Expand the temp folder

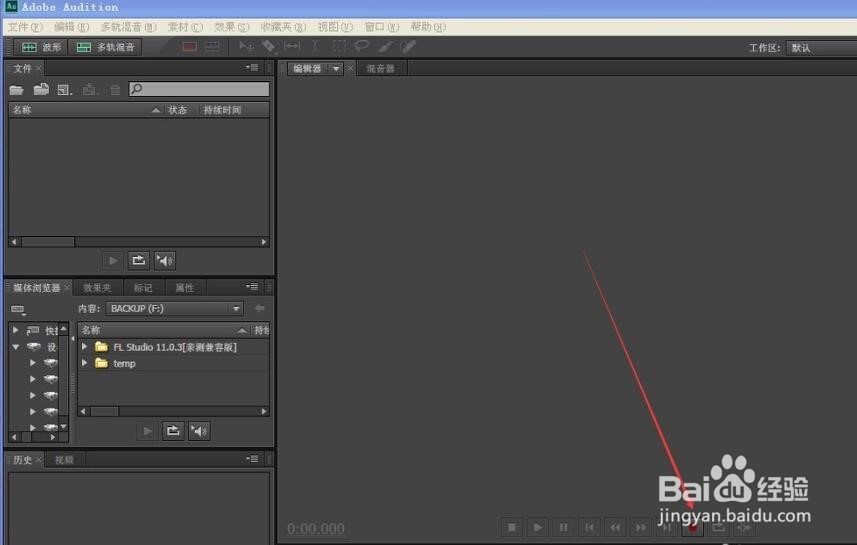(84, 363)
